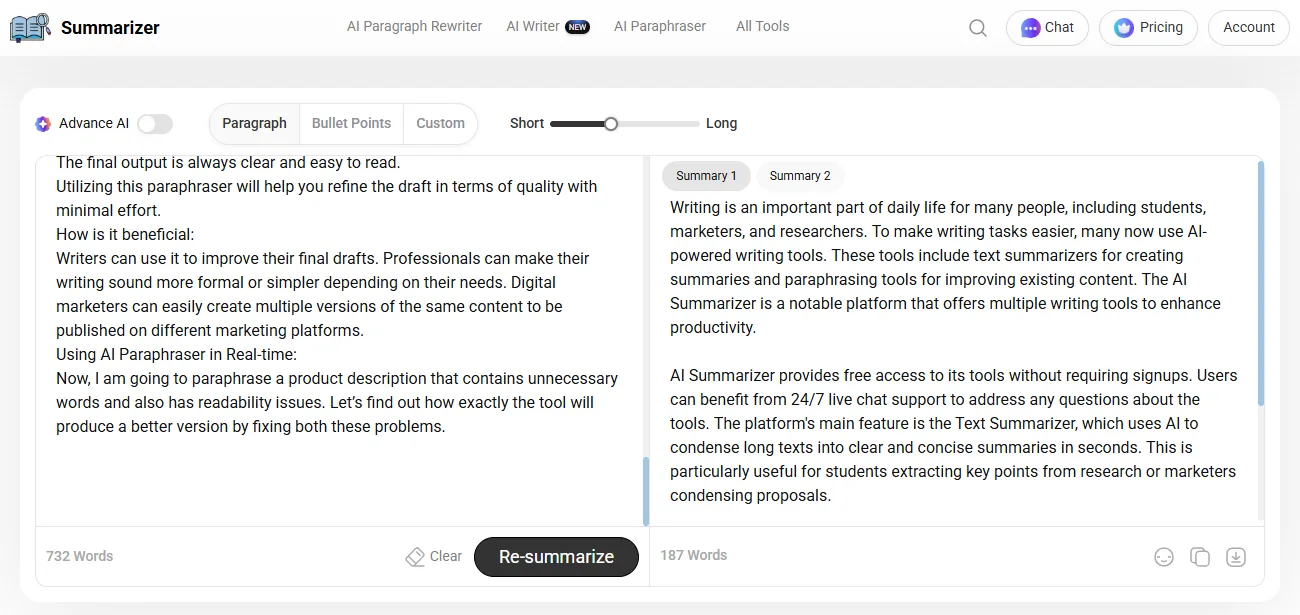Open the AI Paragraph Rewriter page
Image resolution: width=1300 pixels, height=615 pixels.
pyautogui.click(x=413, y=26)
